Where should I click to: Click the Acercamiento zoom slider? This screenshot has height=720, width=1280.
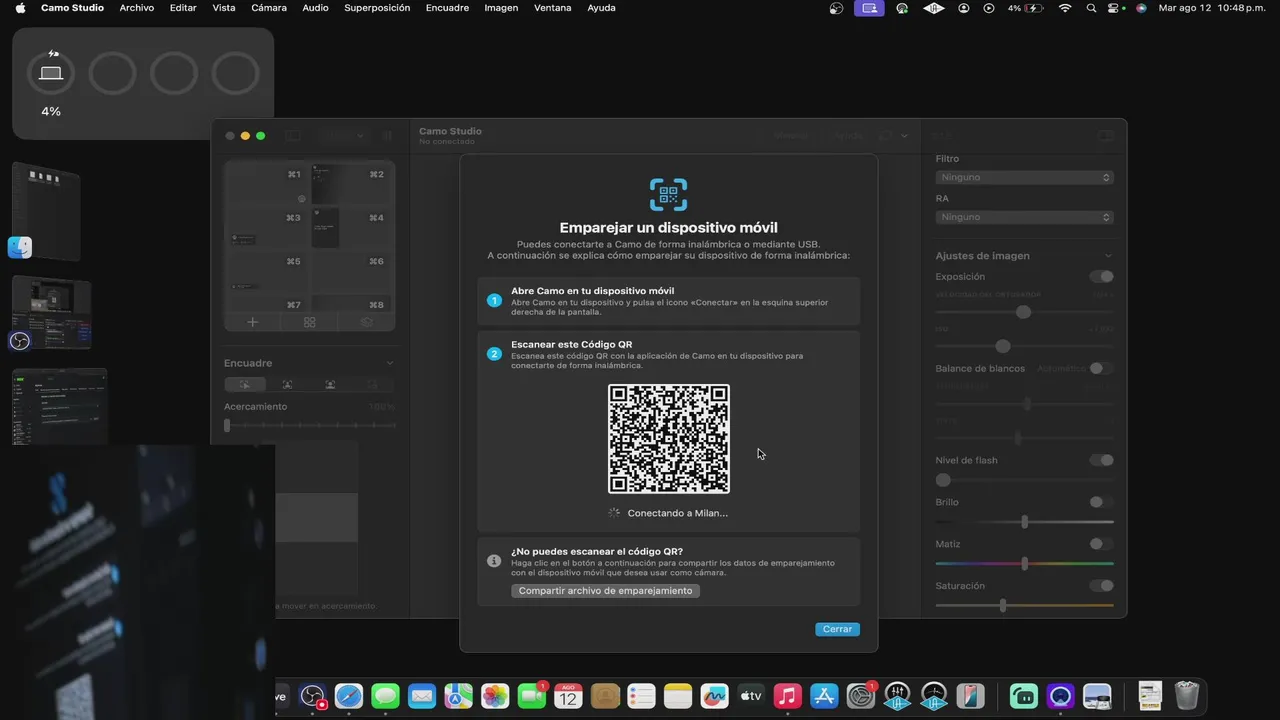pos(309,425)
